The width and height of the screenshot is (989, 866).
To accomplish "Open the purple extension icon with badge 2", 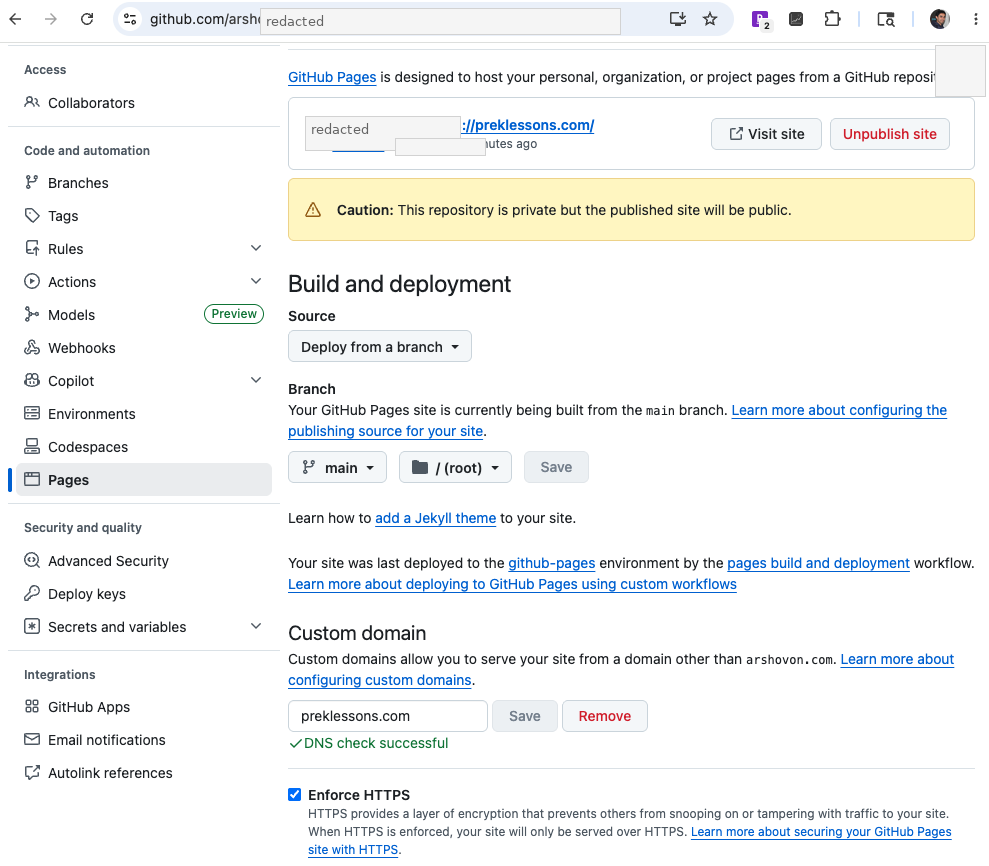I will click(x=761, y=20).
